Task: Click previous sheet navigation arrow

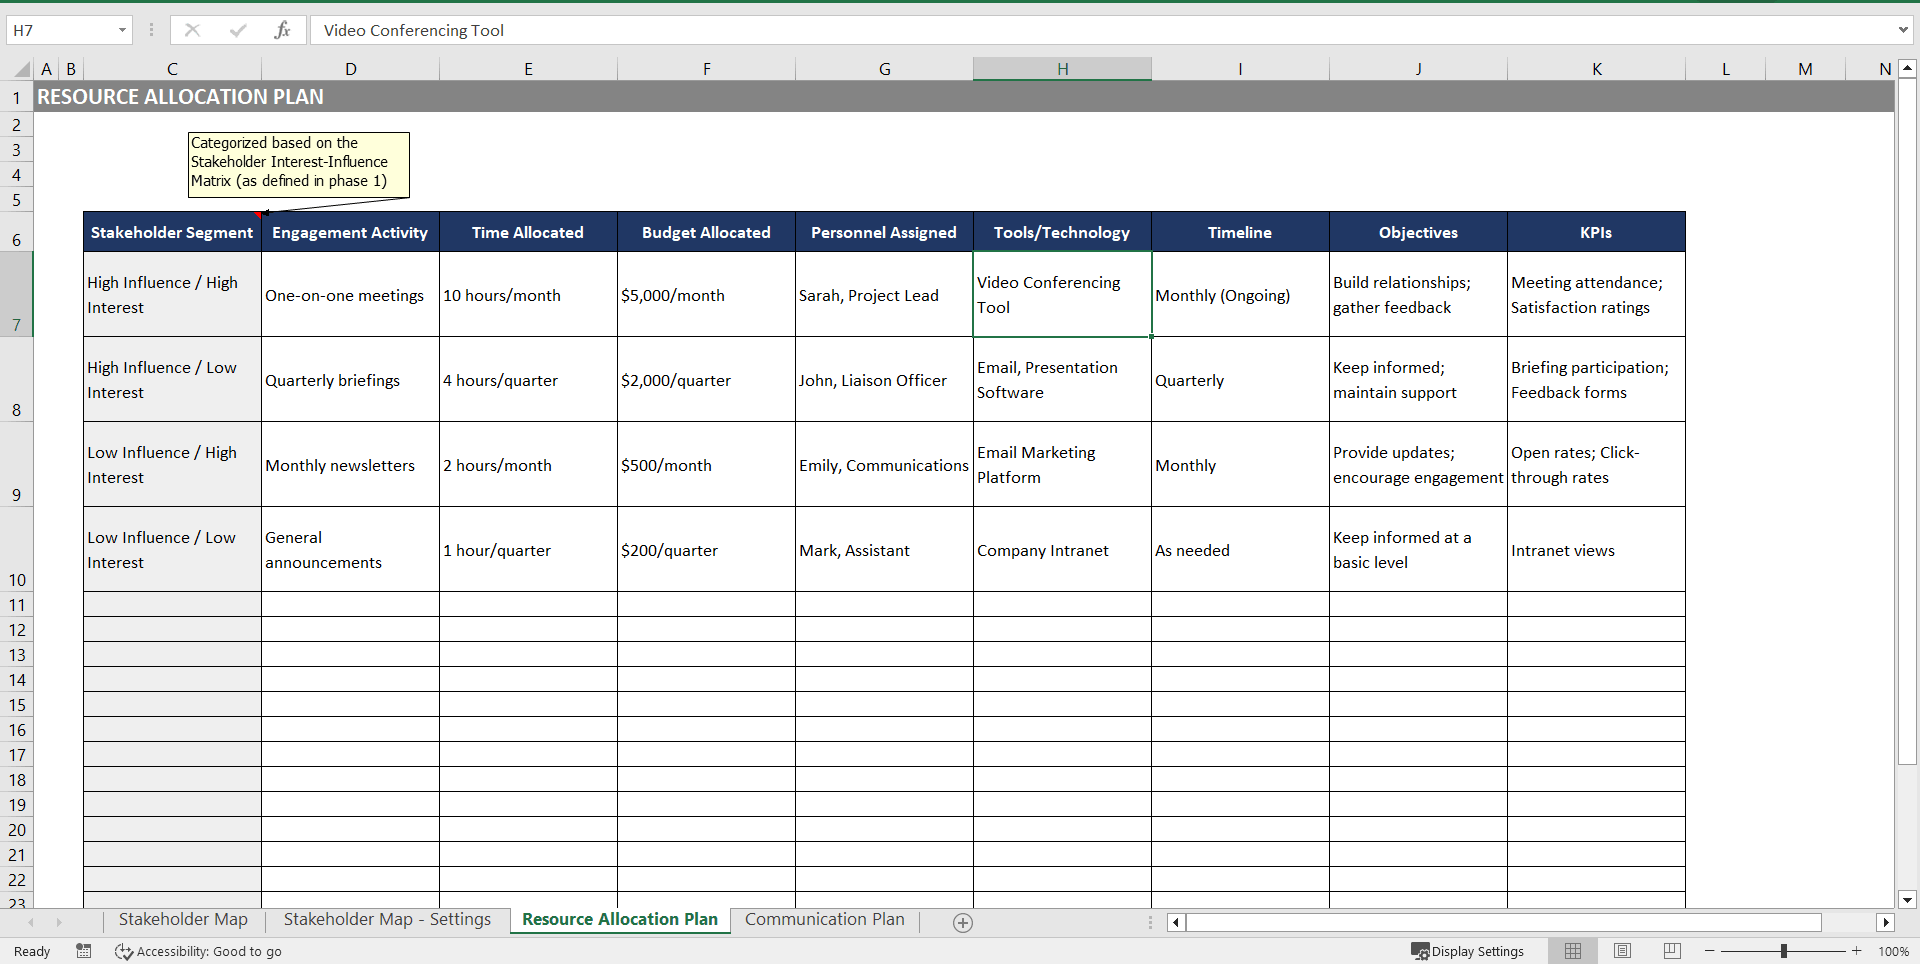Action: pos(31,922)
